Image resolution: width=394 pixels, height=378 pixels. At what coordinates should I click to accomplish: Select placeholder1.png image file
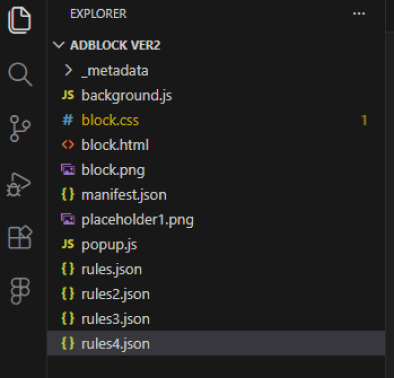[216, 220]
